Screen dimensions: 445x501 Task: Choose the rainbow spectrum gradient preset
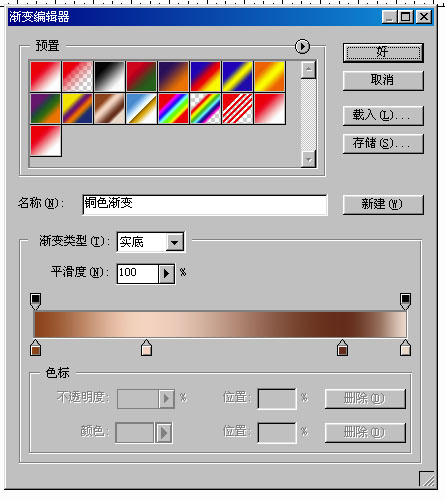tap(174, 108)
